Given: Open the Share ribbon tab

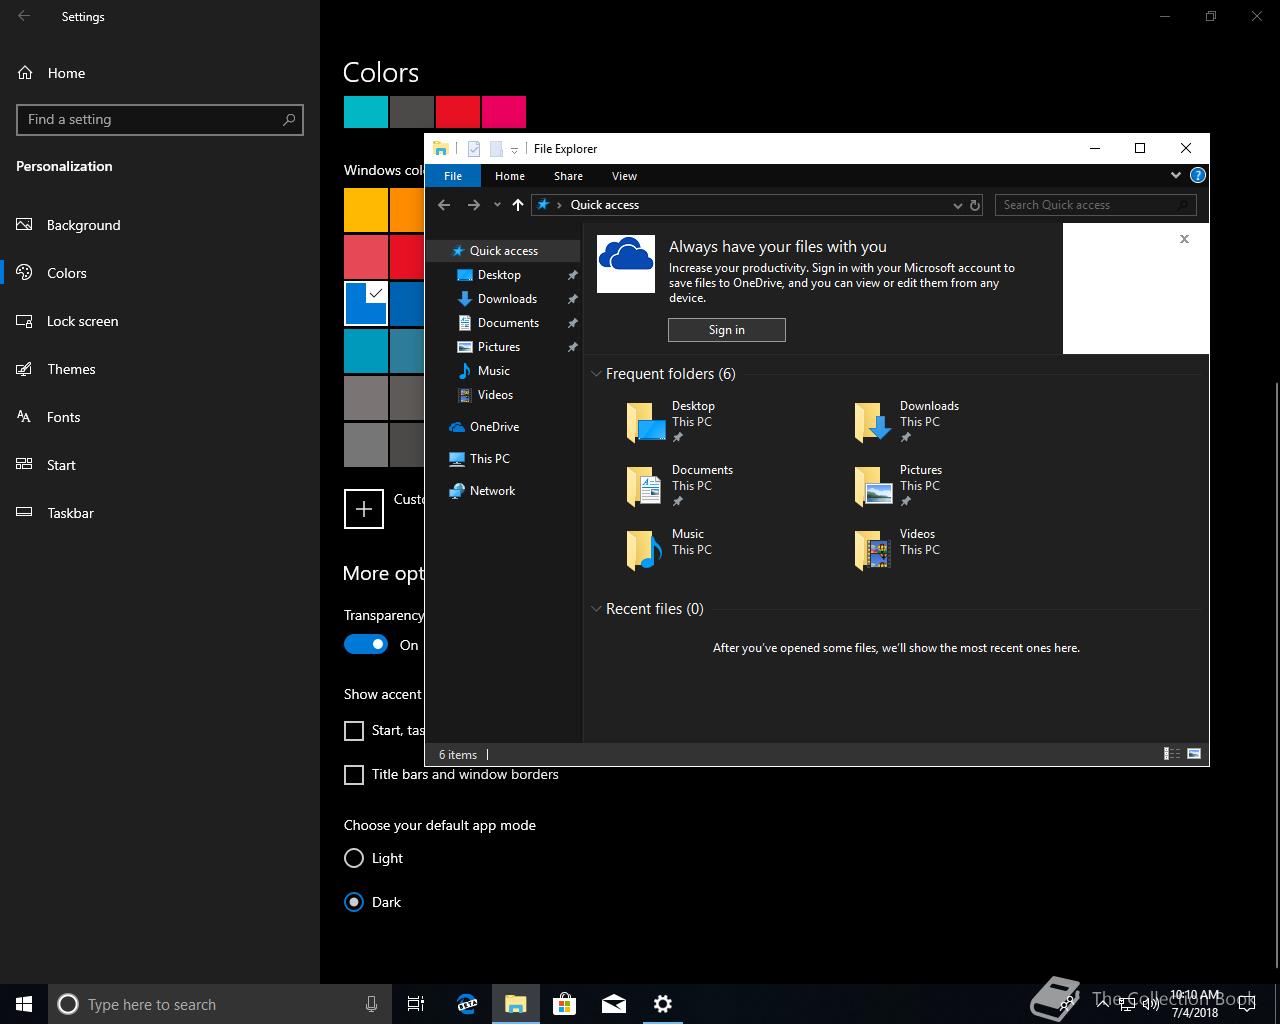Looking at the screenshot, I should click(568, 176).
